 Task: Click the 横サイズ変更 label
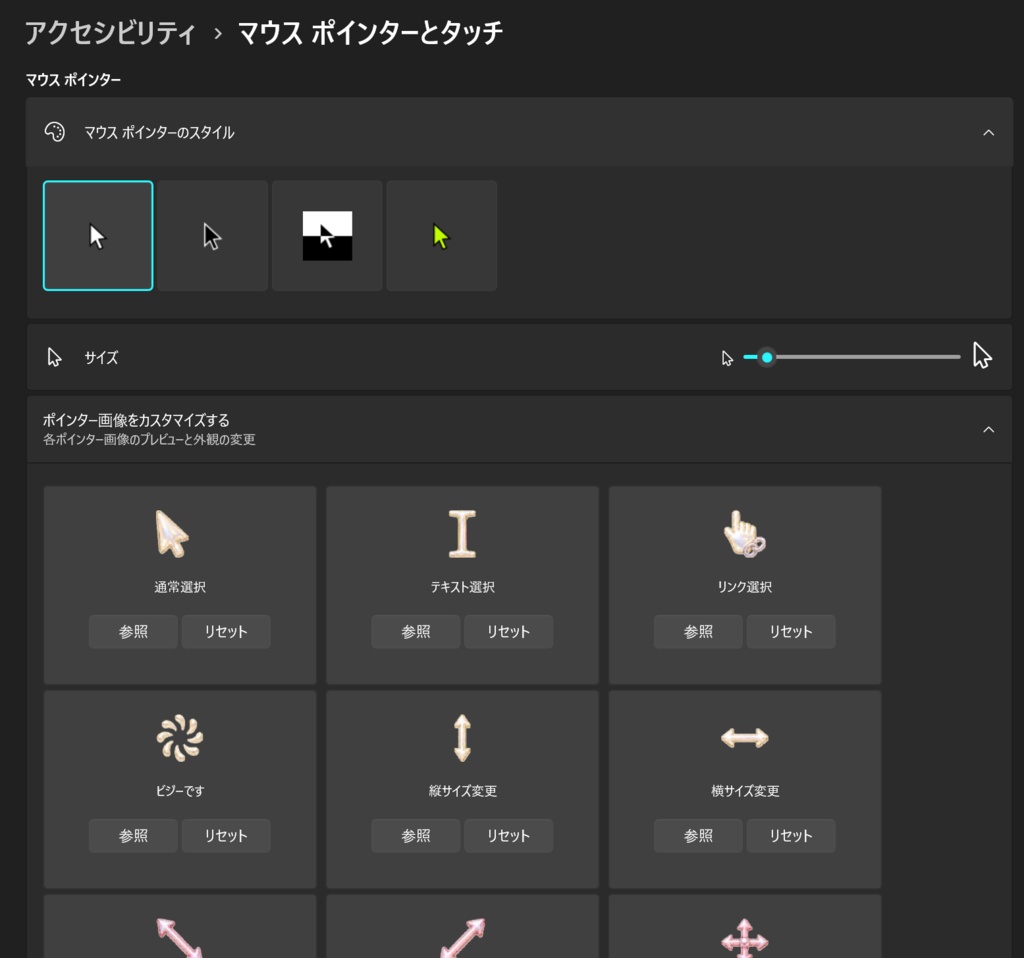point(744,791)
